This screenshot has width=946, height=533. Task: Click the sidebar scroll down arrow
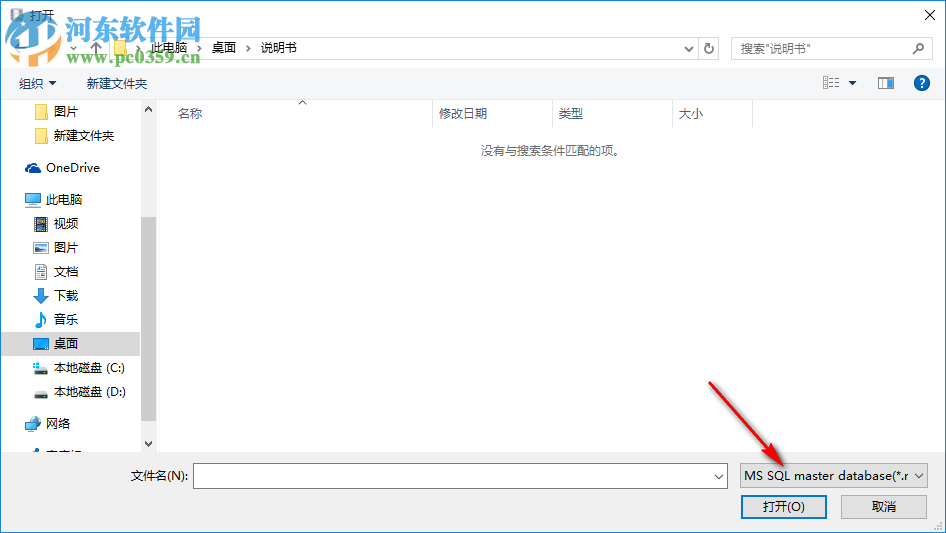[148, 444]
